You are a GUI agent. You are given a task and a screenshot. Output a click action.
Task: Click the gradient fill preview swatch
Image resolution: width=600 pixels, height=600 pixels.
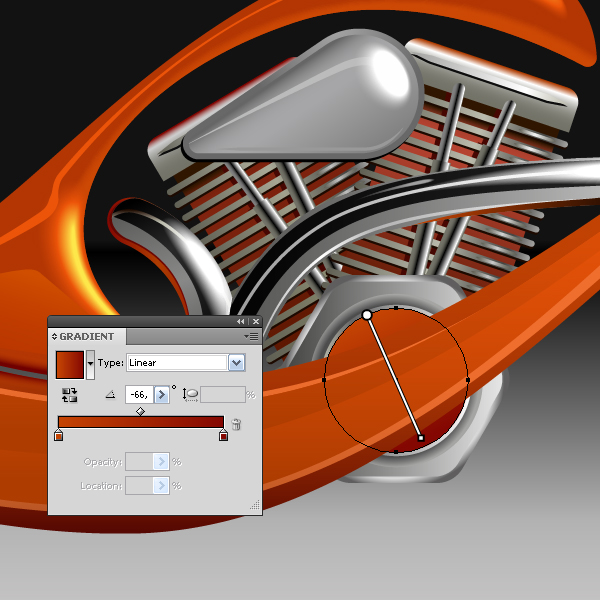pyautogui.click(x=70, y=365)
